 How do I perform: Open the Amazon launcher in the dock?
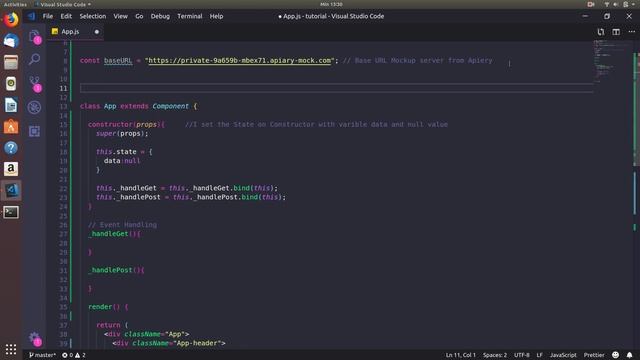(11, 169)
